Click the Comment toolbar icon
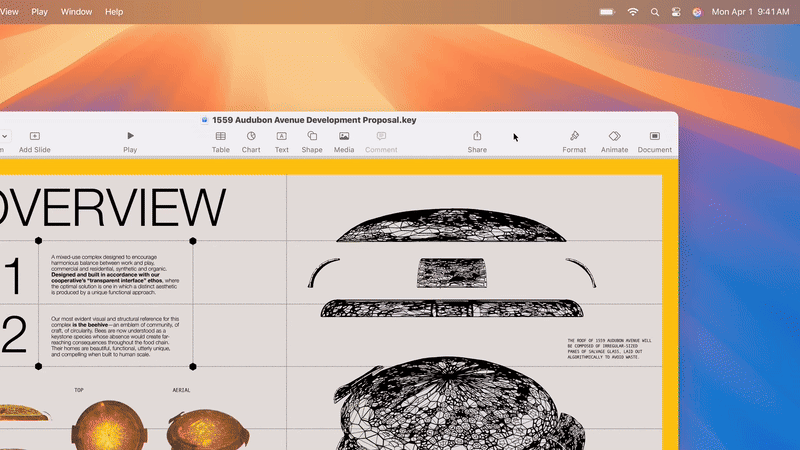 (x=381, y=136)
